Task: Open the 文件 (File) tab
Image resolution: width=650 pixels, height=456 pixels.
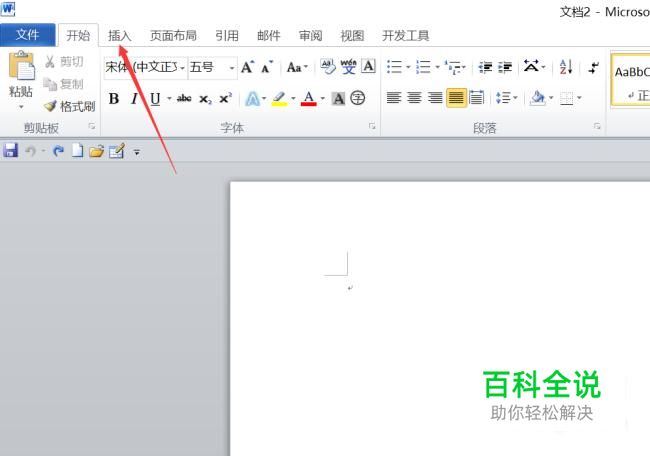Action: [x=28, y=35]
